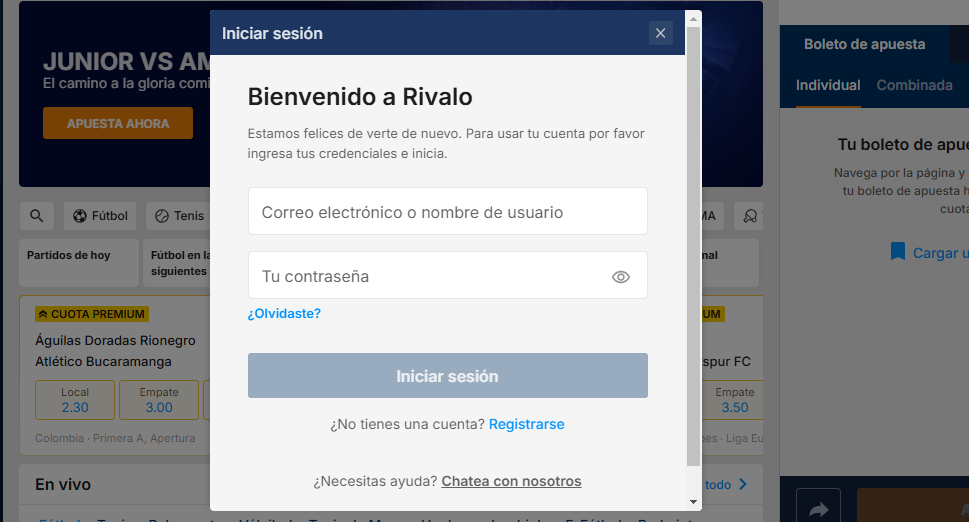The image size is (969, 522).
Task: Select the Fútbol sport filter
Action: click(100, 216)
